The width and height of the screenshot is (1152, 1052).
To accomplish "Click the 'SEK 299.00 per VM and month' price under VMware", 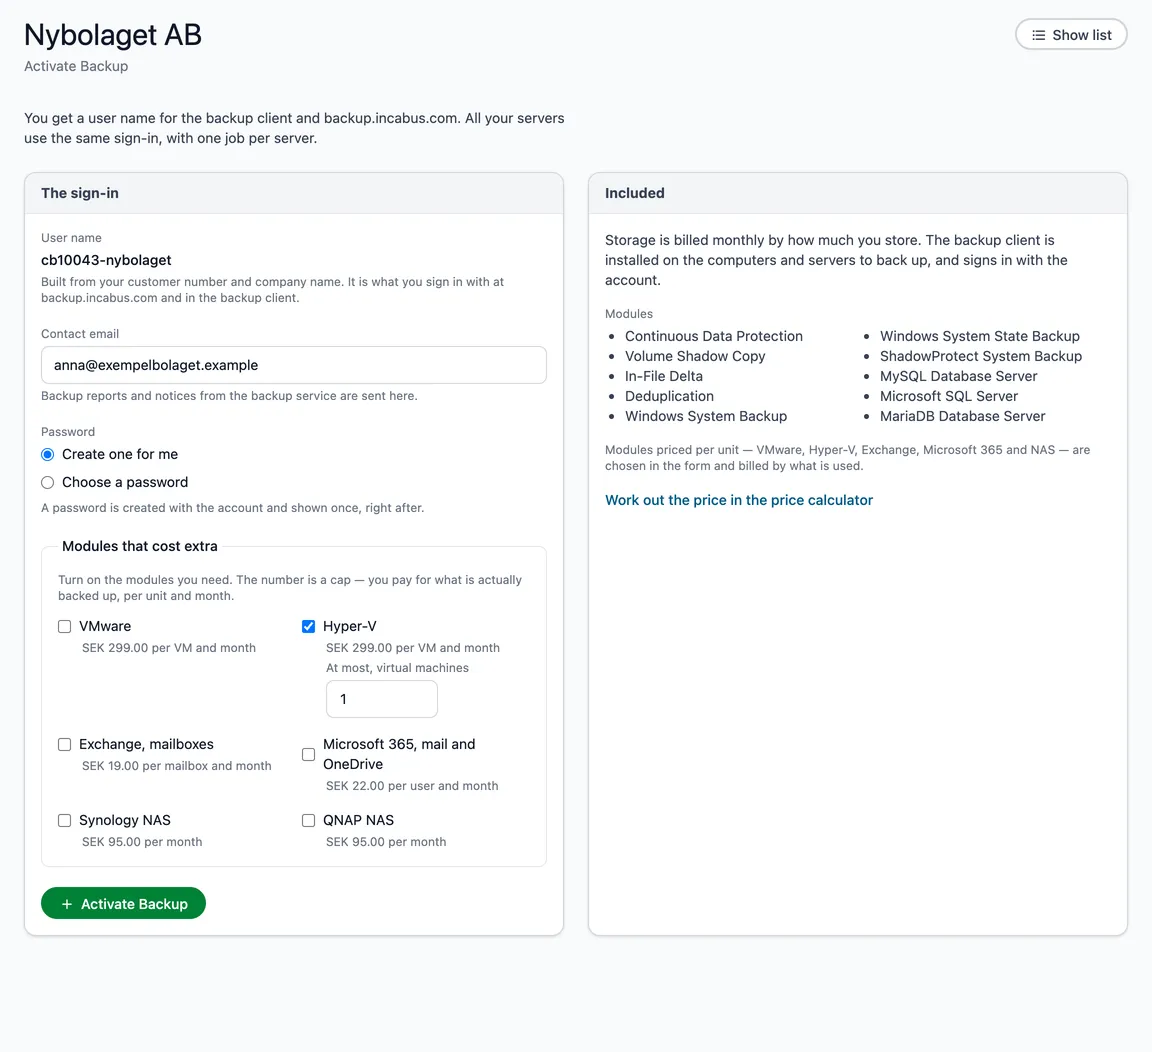I will point(169,647).
